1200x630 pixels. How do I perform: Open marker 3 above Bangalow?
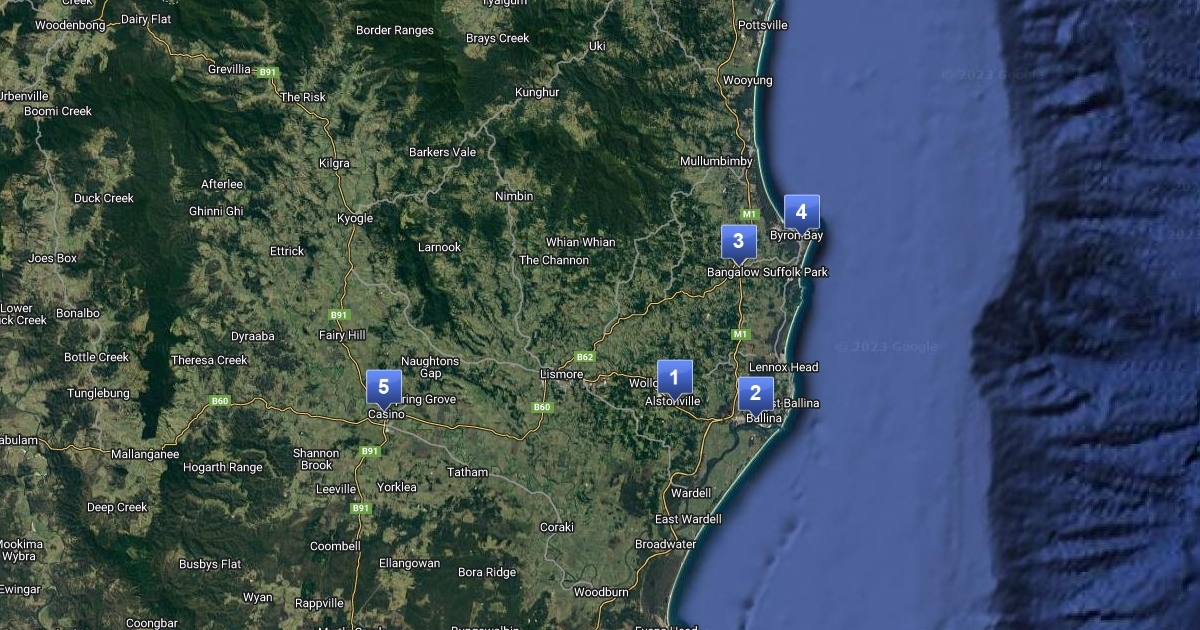738,241
